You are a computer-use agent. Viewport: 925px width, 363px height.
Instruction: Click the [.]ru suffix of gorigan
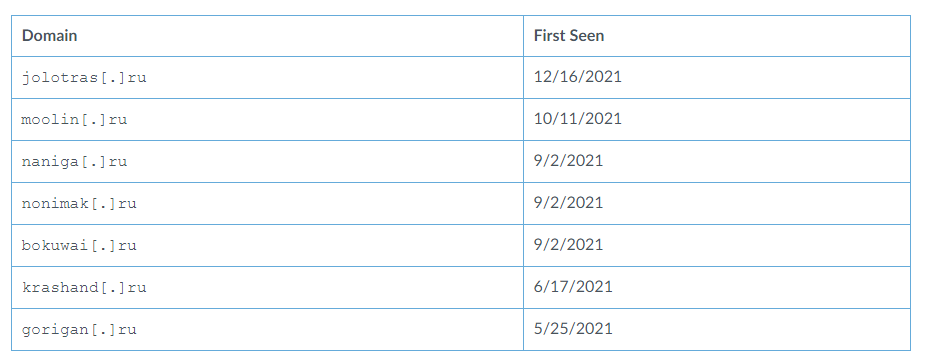114,329
